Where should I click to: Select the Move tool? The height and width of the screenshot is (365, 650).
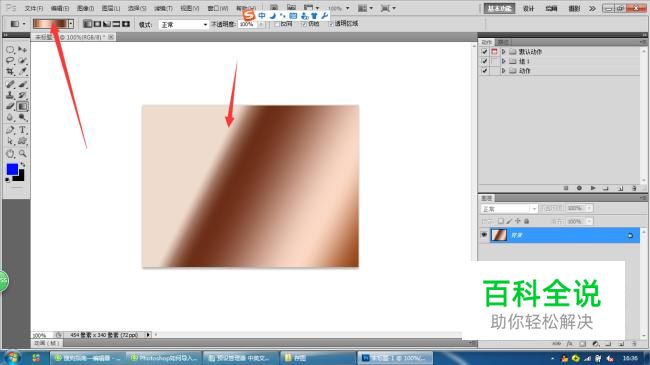(x=22, y=50)
